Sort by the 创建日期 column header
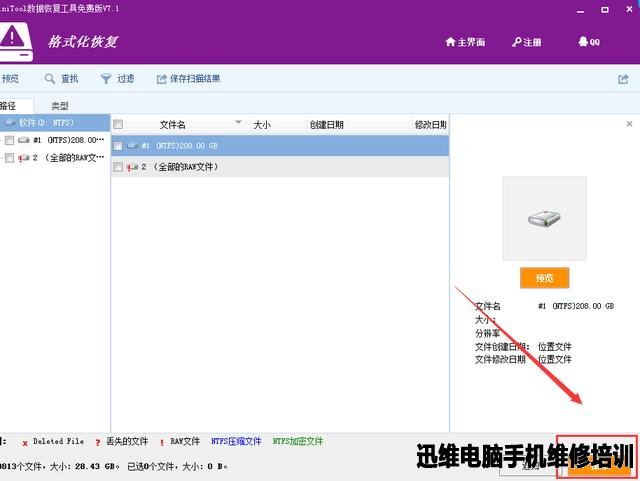Screen dimensions: 640x481 [x=327, y=125]
